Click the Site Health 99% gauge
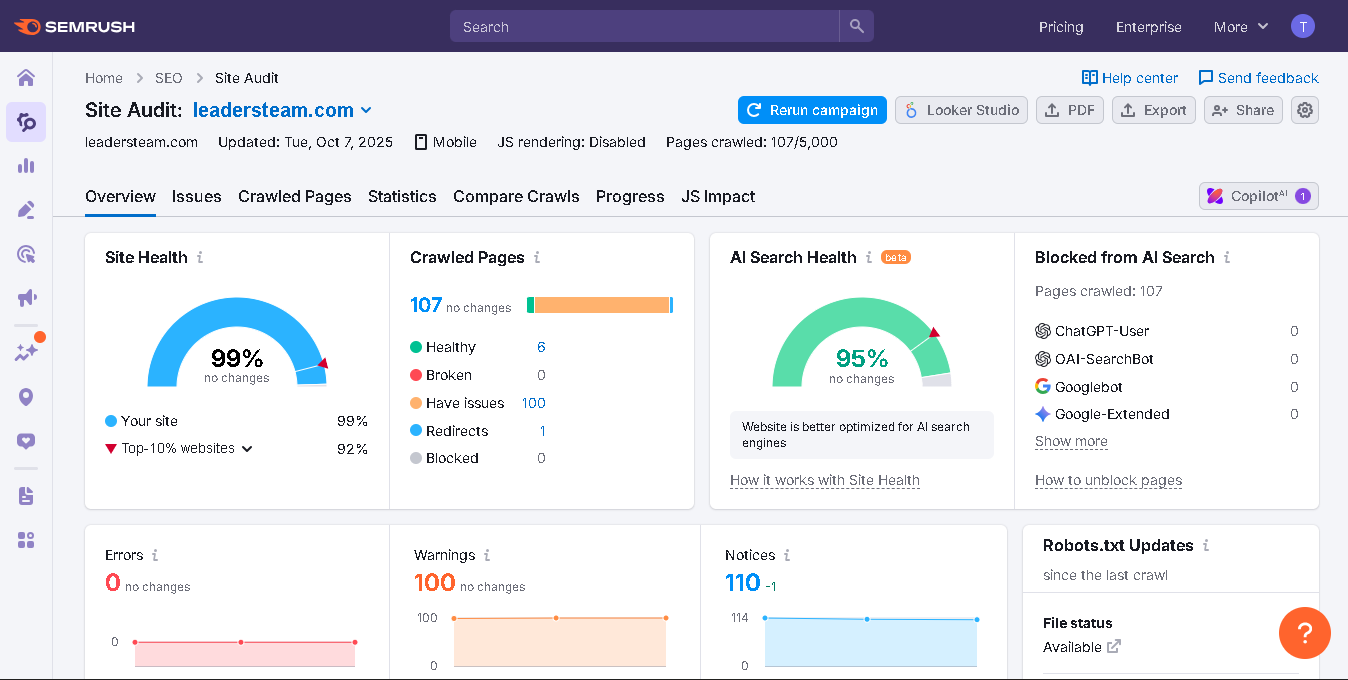This screenshot has width=1348, height=680. (237, 342)
